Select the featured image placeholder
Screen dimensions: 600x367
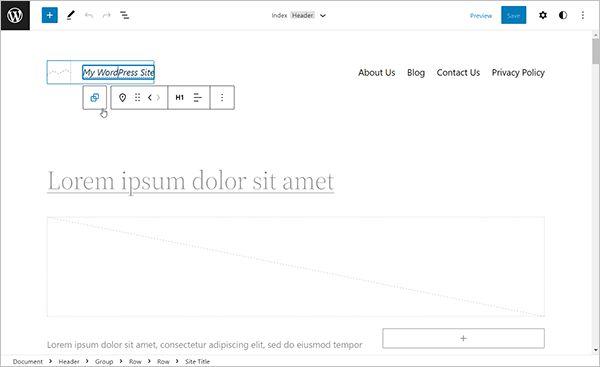tap(296, 267)
